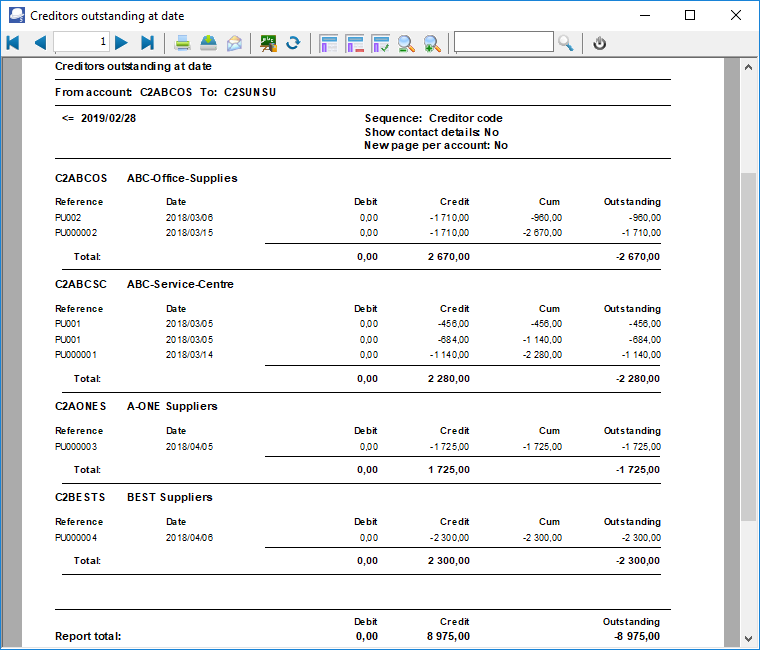Screen dimensions: 760x650
Task: Click the green chalkboard design icon
Action: pos(268,43)
